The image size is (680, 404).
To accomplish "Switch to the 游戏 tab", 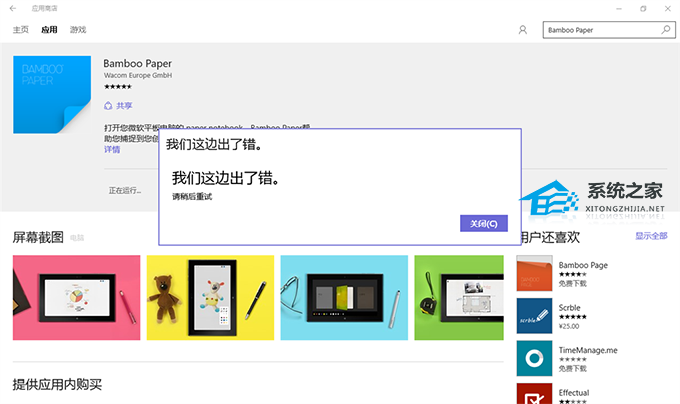I will (x=78, y=29).
